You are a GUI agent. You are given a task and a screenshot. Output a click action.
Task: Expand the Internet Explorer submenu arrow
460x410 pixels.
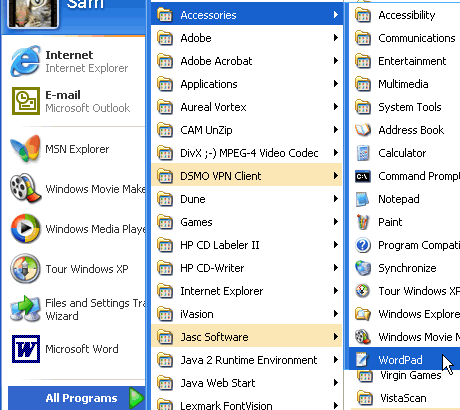[x=336, y=291]
